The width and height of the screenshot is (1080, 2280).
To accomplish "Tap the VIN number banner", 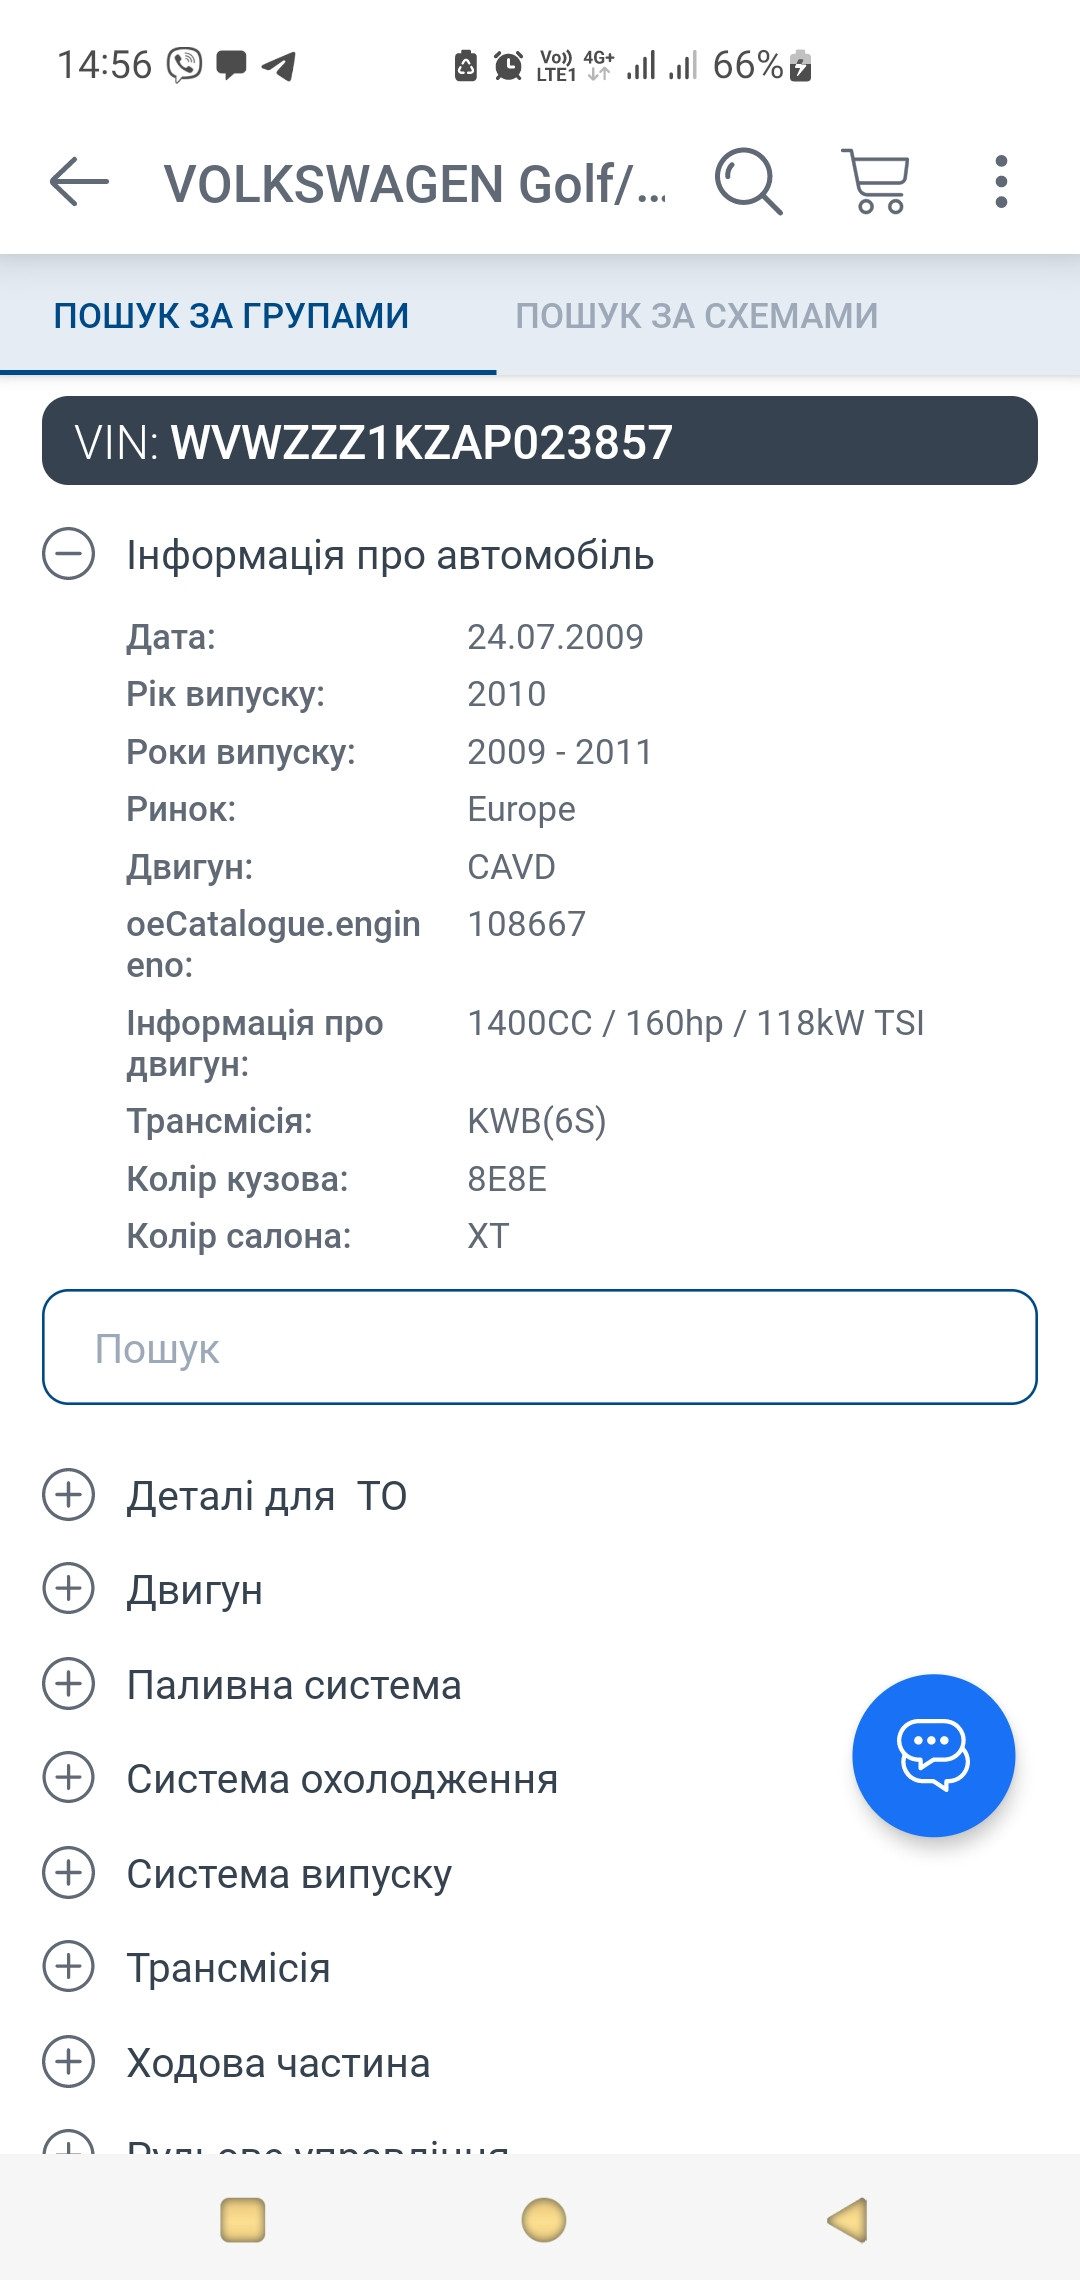I will coord(539,441).
